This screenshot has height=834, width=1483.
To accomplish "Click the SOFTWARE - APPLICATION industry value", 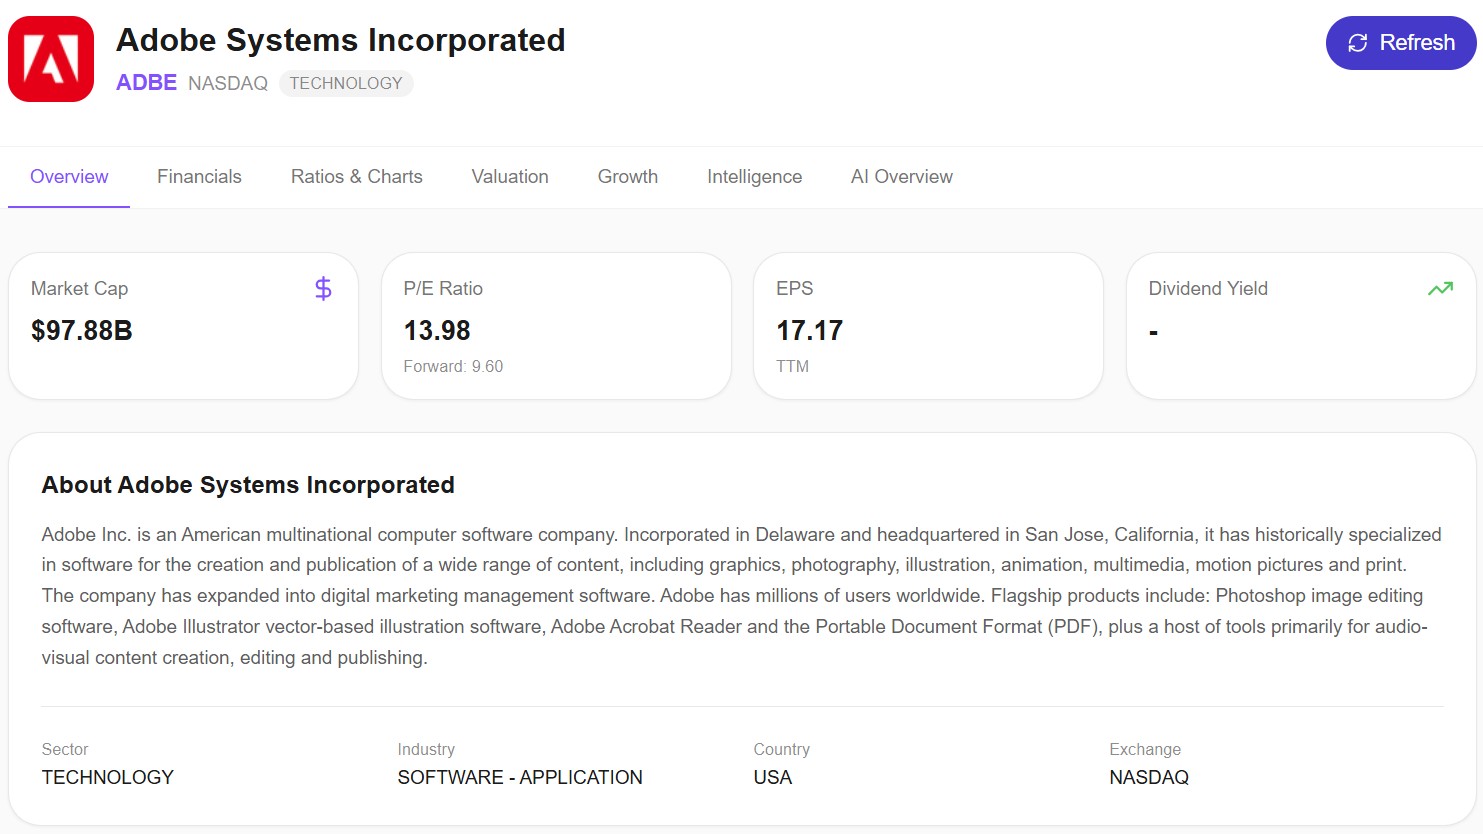I will 520,778.
